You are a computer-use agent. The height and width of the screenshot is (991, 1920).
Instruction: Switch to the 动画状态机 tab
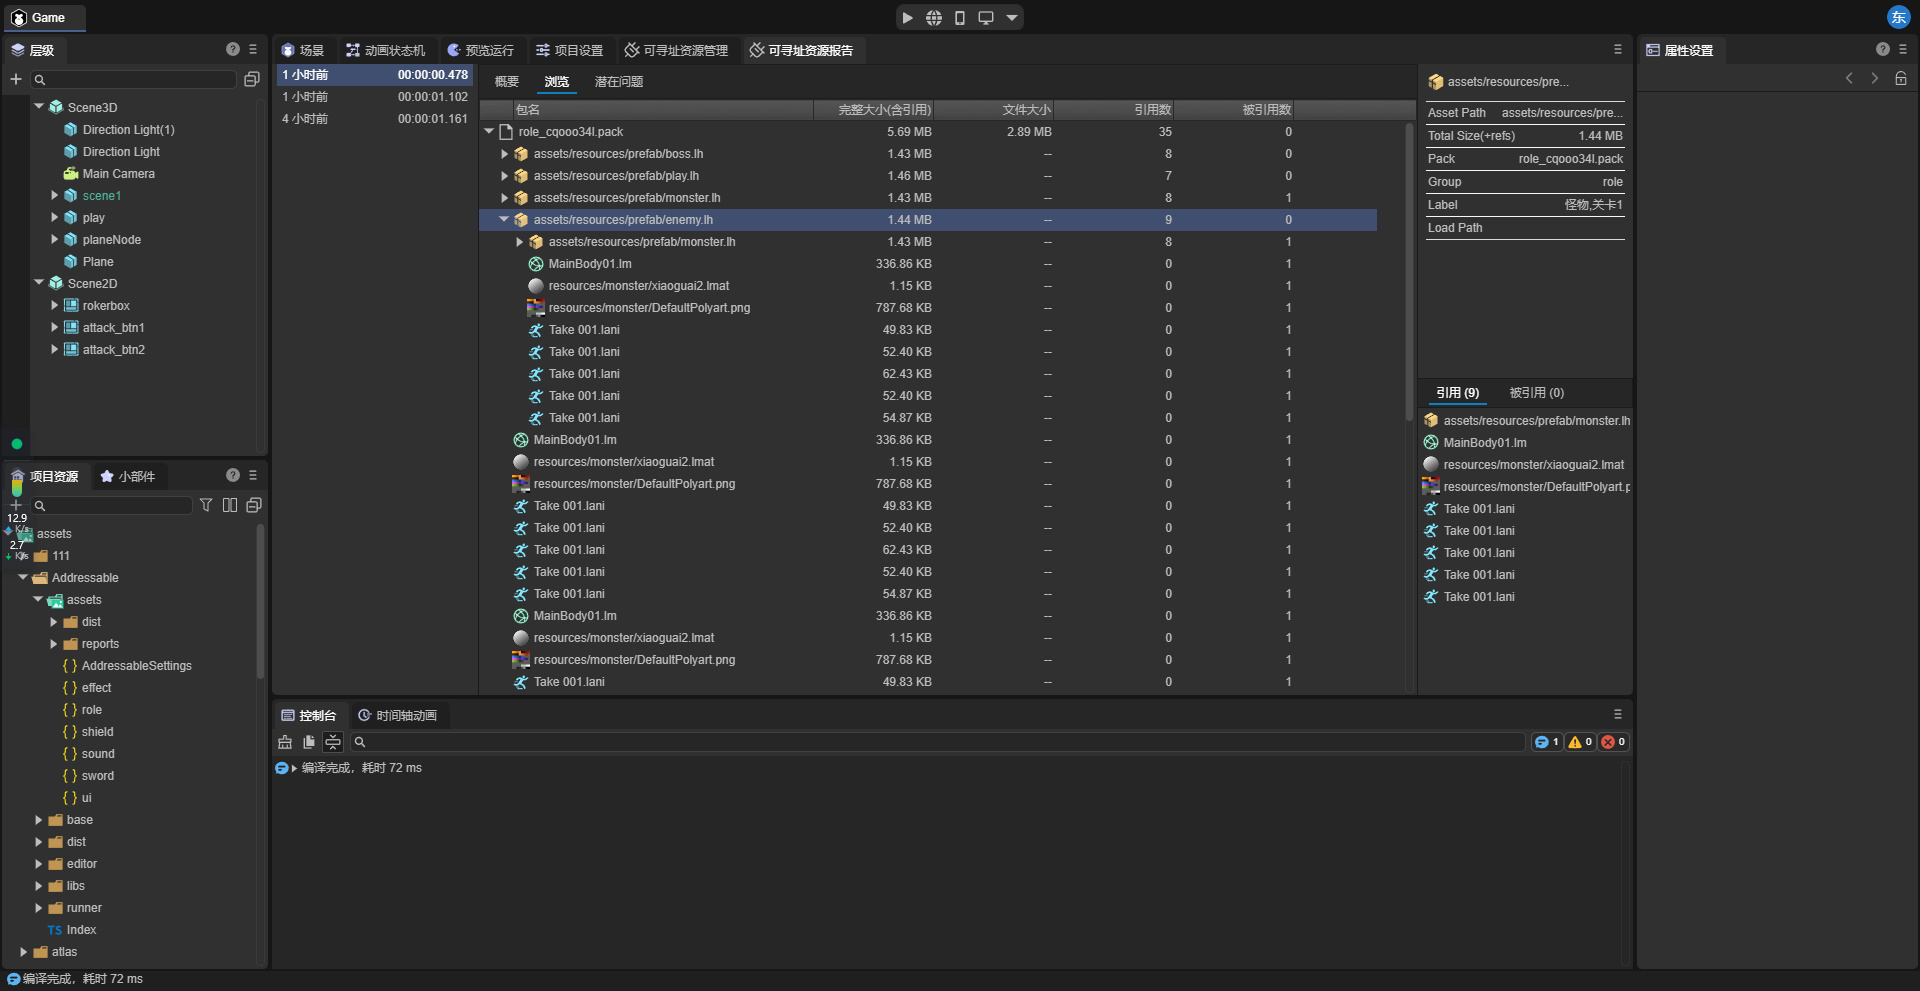point(386,50)
